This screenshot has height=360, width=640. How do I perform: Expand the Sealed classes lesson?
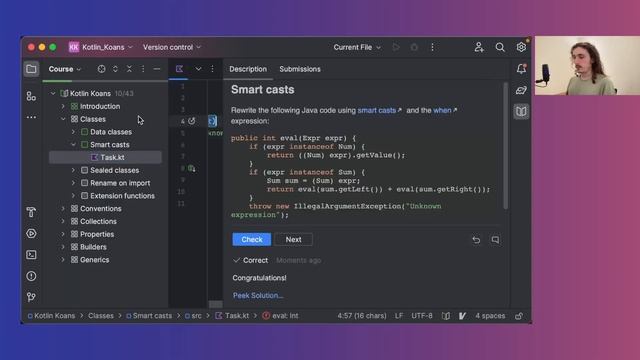pos(73,170)
